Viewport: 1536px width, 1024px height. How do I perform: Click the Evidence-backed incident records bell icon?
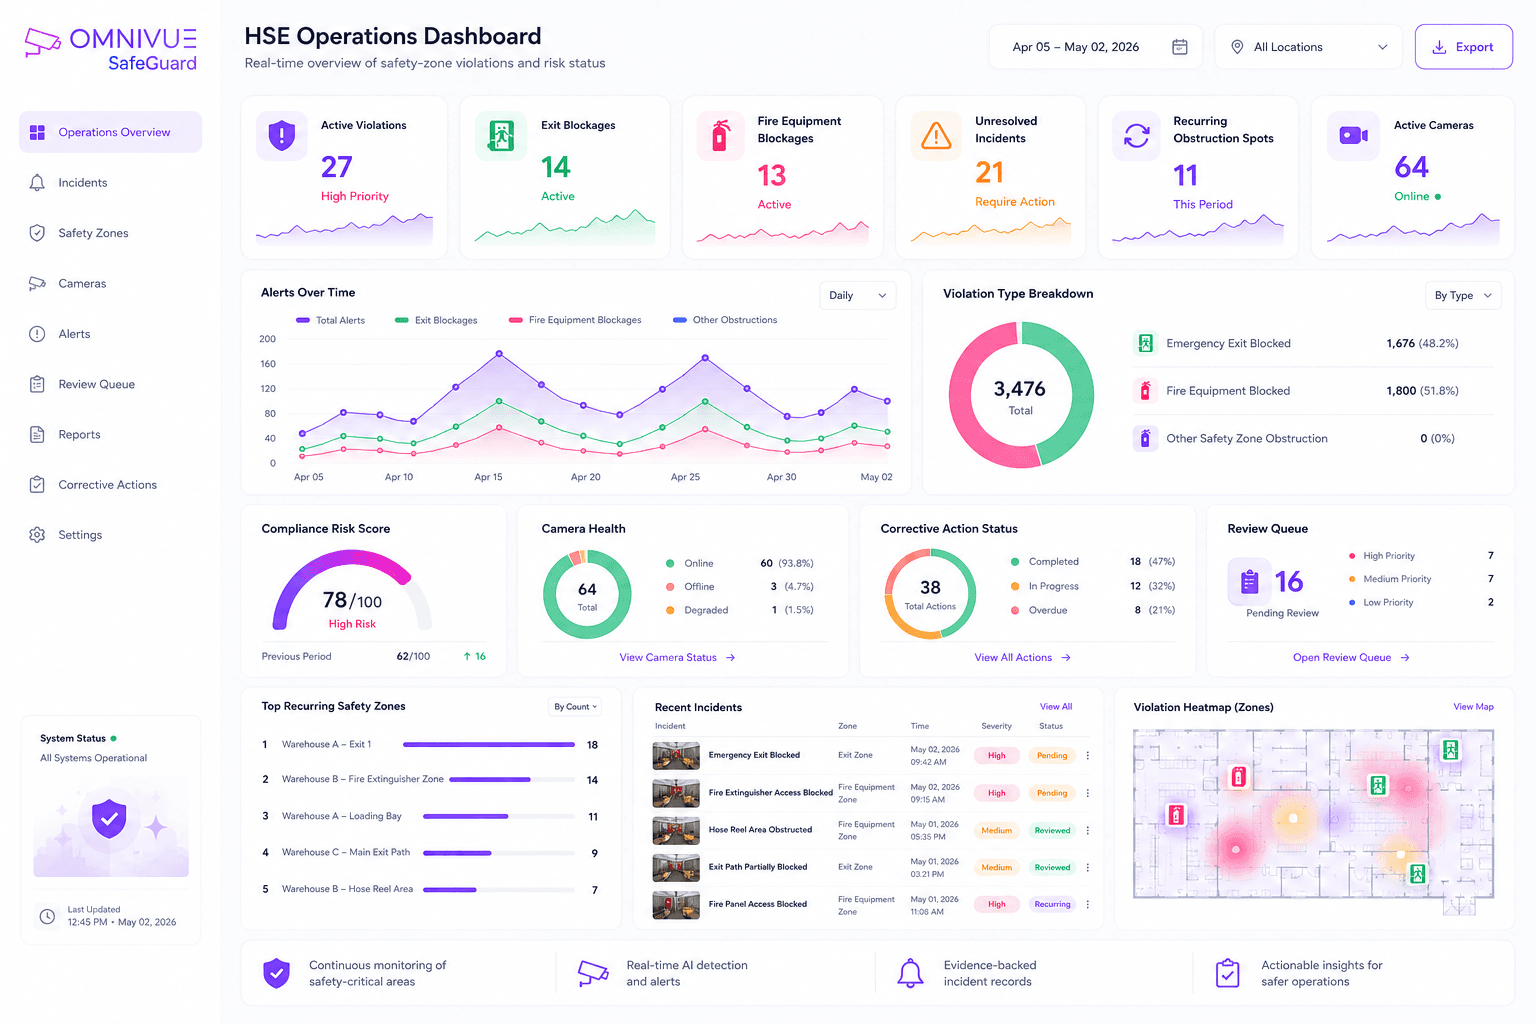[910, 973]
